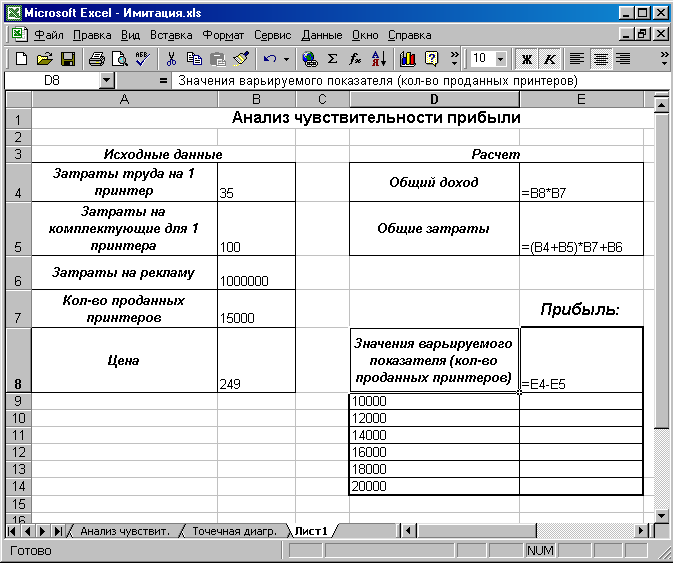
Task: Open the Справка menu
Action: click(409, 35)
